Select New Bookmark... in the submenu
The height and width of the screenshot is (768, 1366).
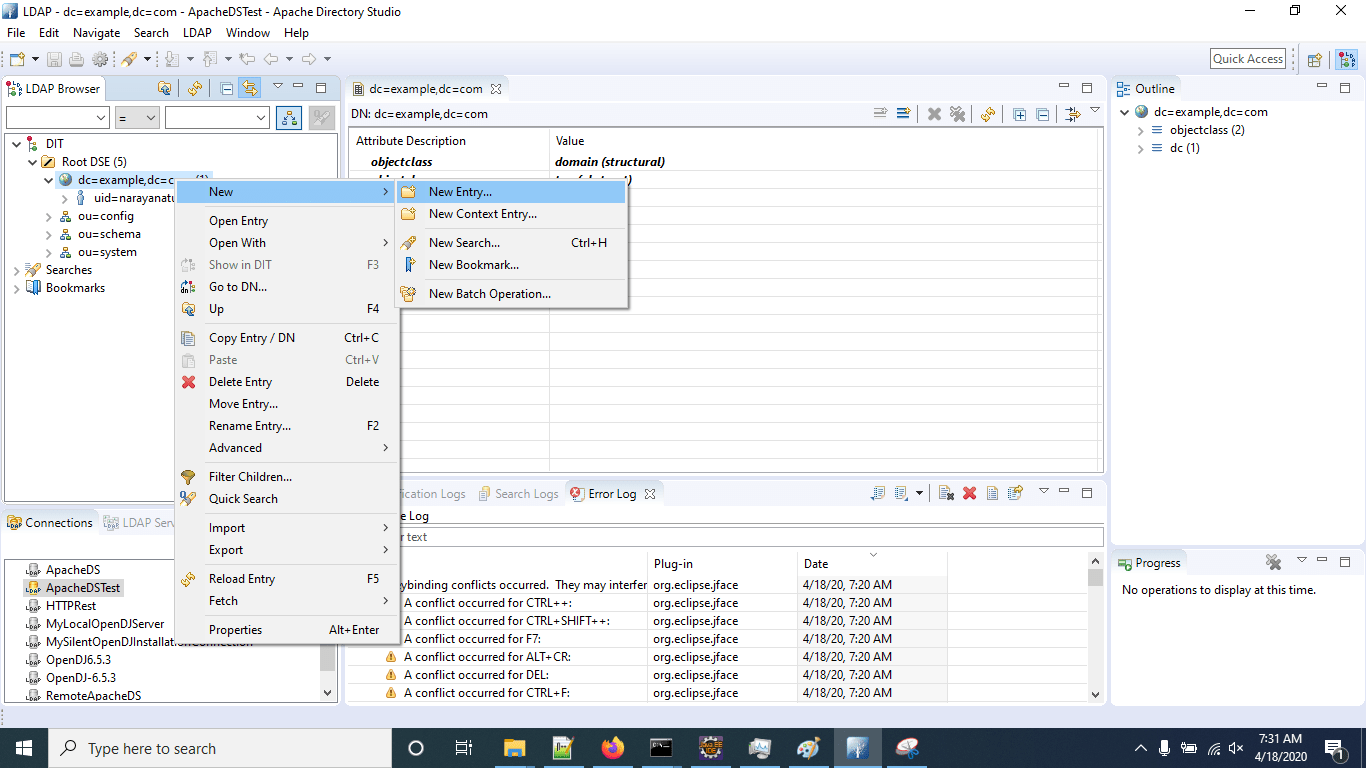pyautogui.click(x=512, y=265)
